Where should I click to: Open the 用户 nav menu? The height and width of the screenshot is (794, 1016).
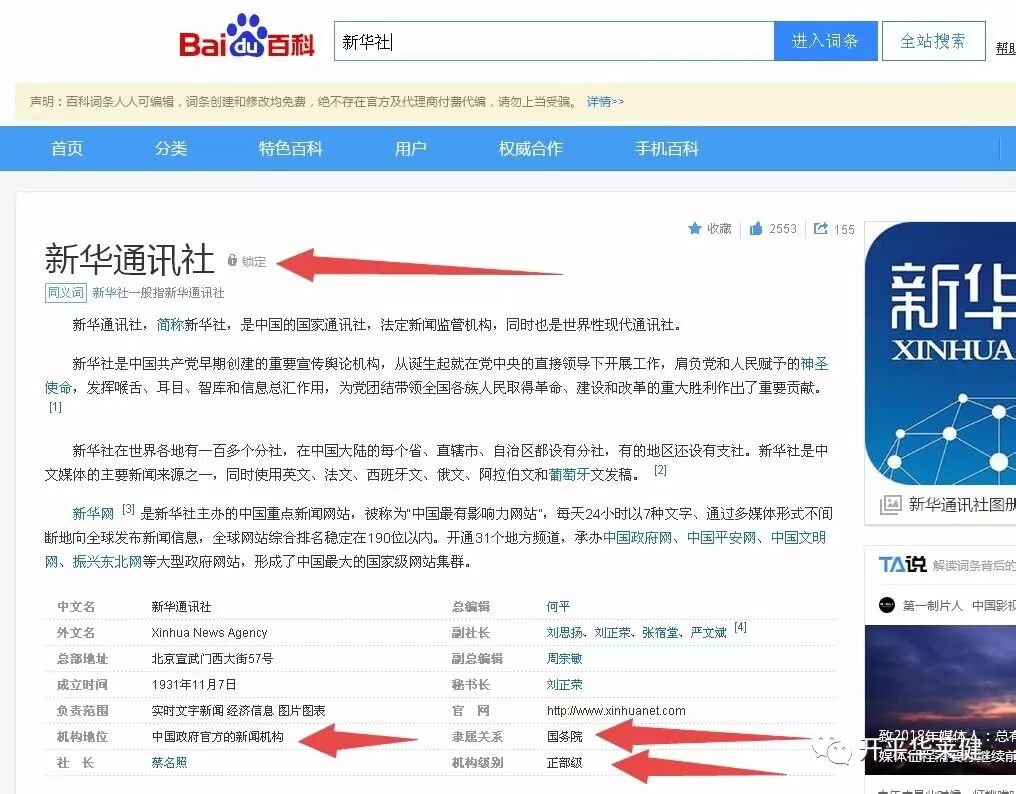(x=411, y=148)
